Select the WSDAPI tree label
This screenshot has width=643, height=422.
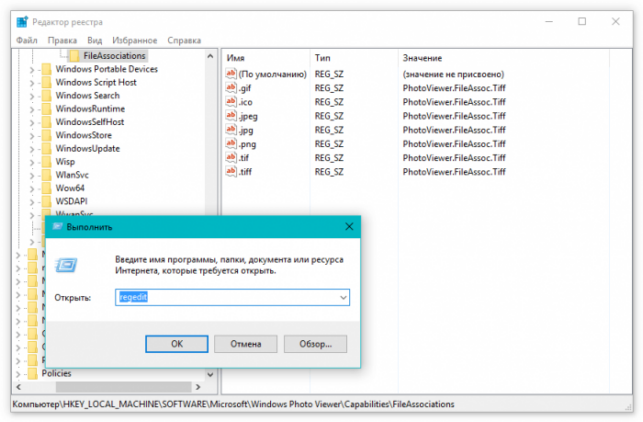pos(71,201)
